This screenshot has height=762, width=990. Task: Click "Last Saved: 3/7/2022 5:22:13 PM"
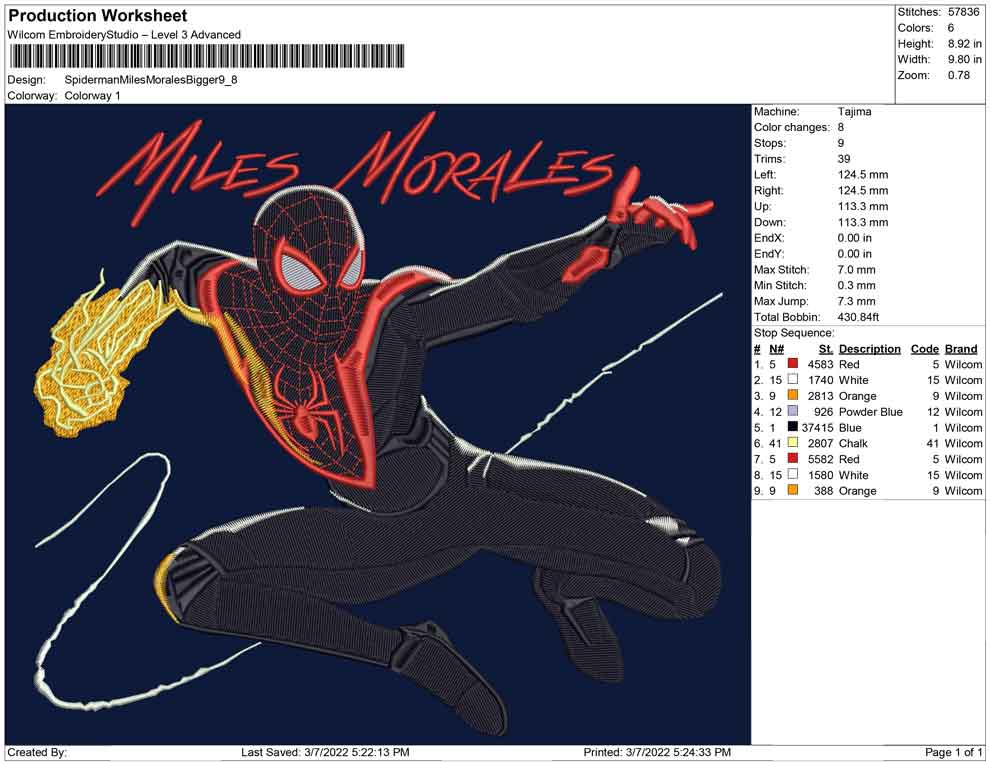click(325, 752)
